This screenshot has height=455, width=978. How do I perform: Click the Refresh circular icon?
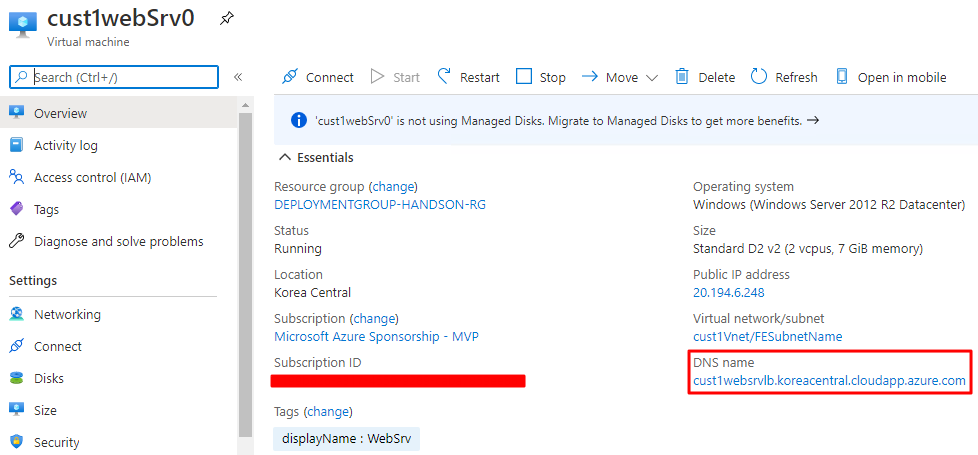[758, 77]
